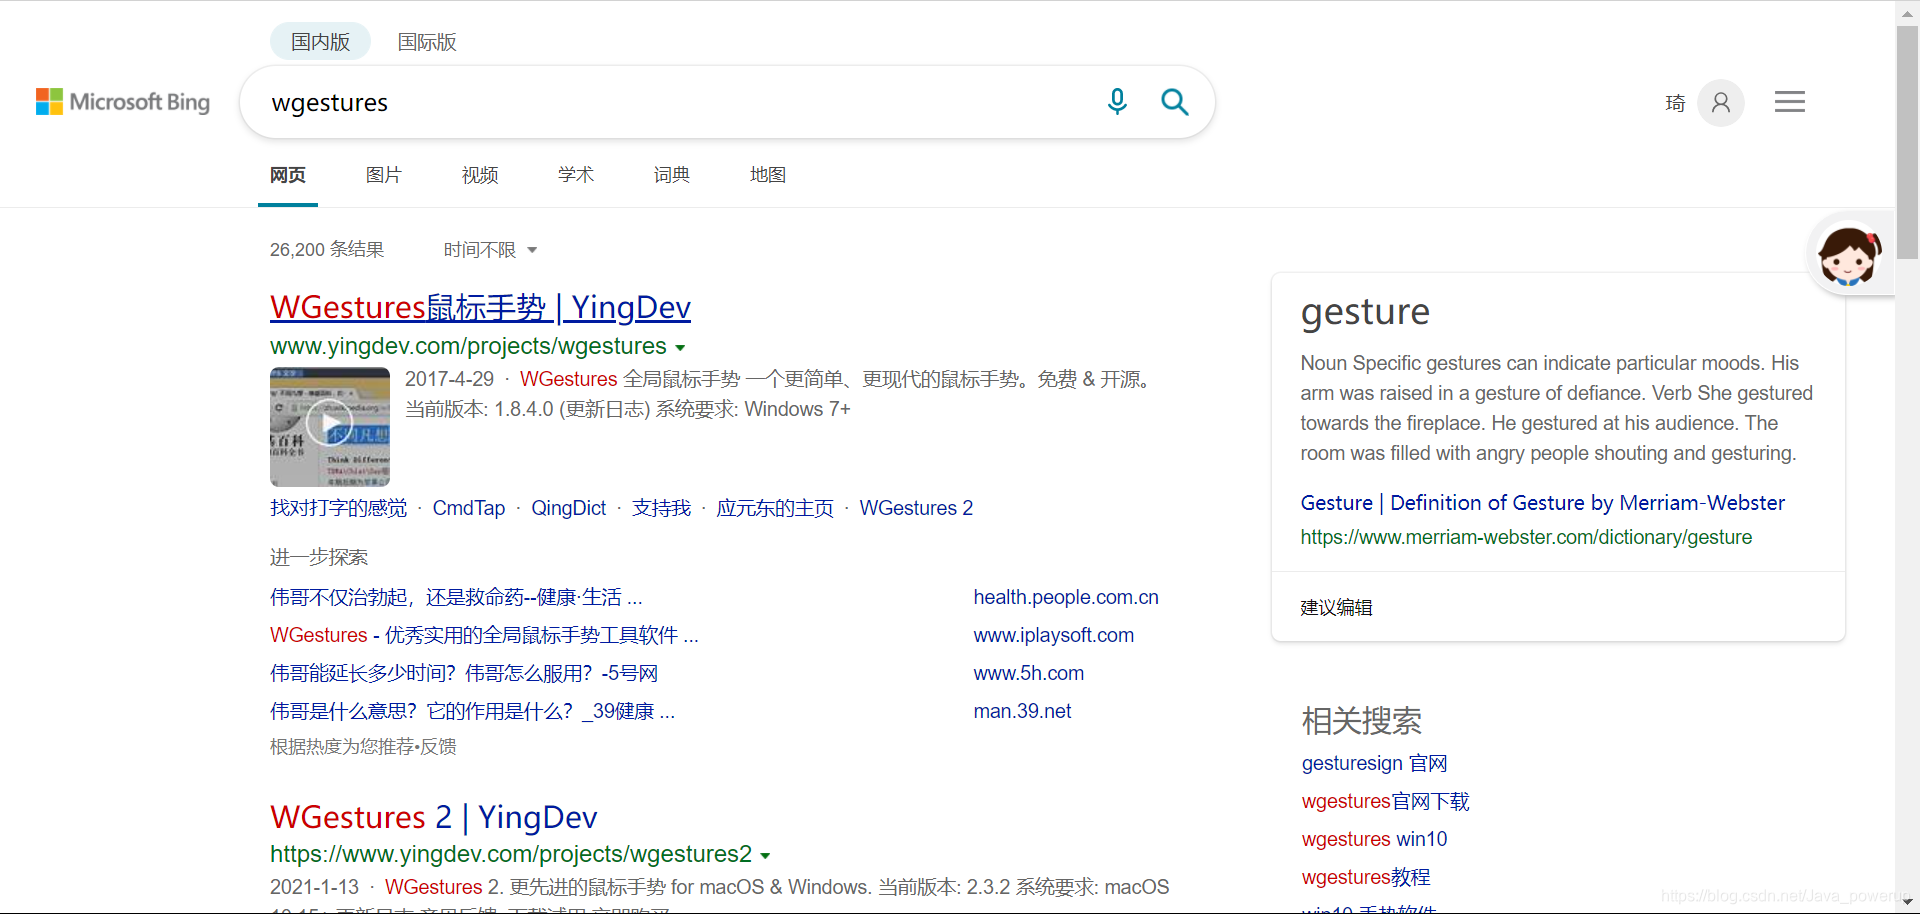Switch to the 词典 tab
Image resolution: width=1920 pixels, height=914 pixels.
pyautogui.click(x=672, y=175)
